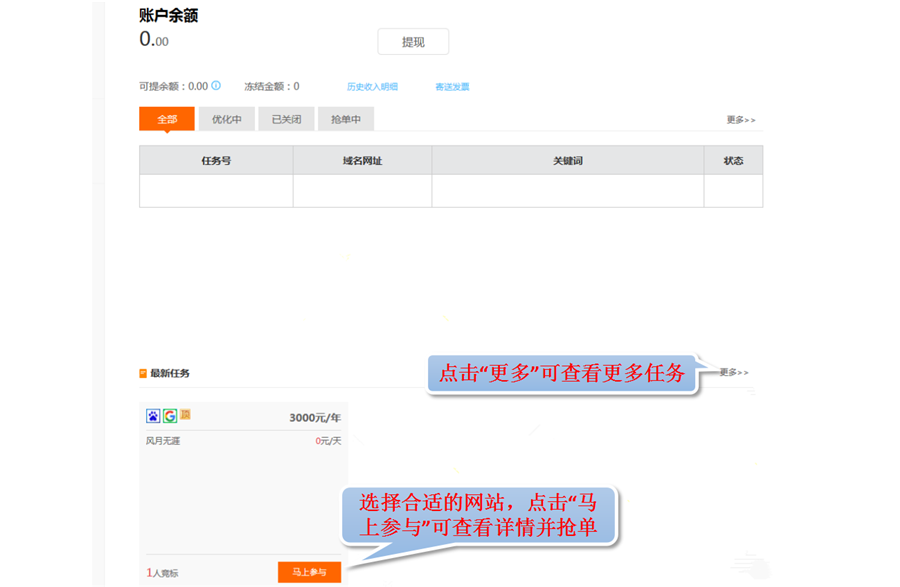Click the 关键词 column header

pyautogui.click(x=567, y=160)
